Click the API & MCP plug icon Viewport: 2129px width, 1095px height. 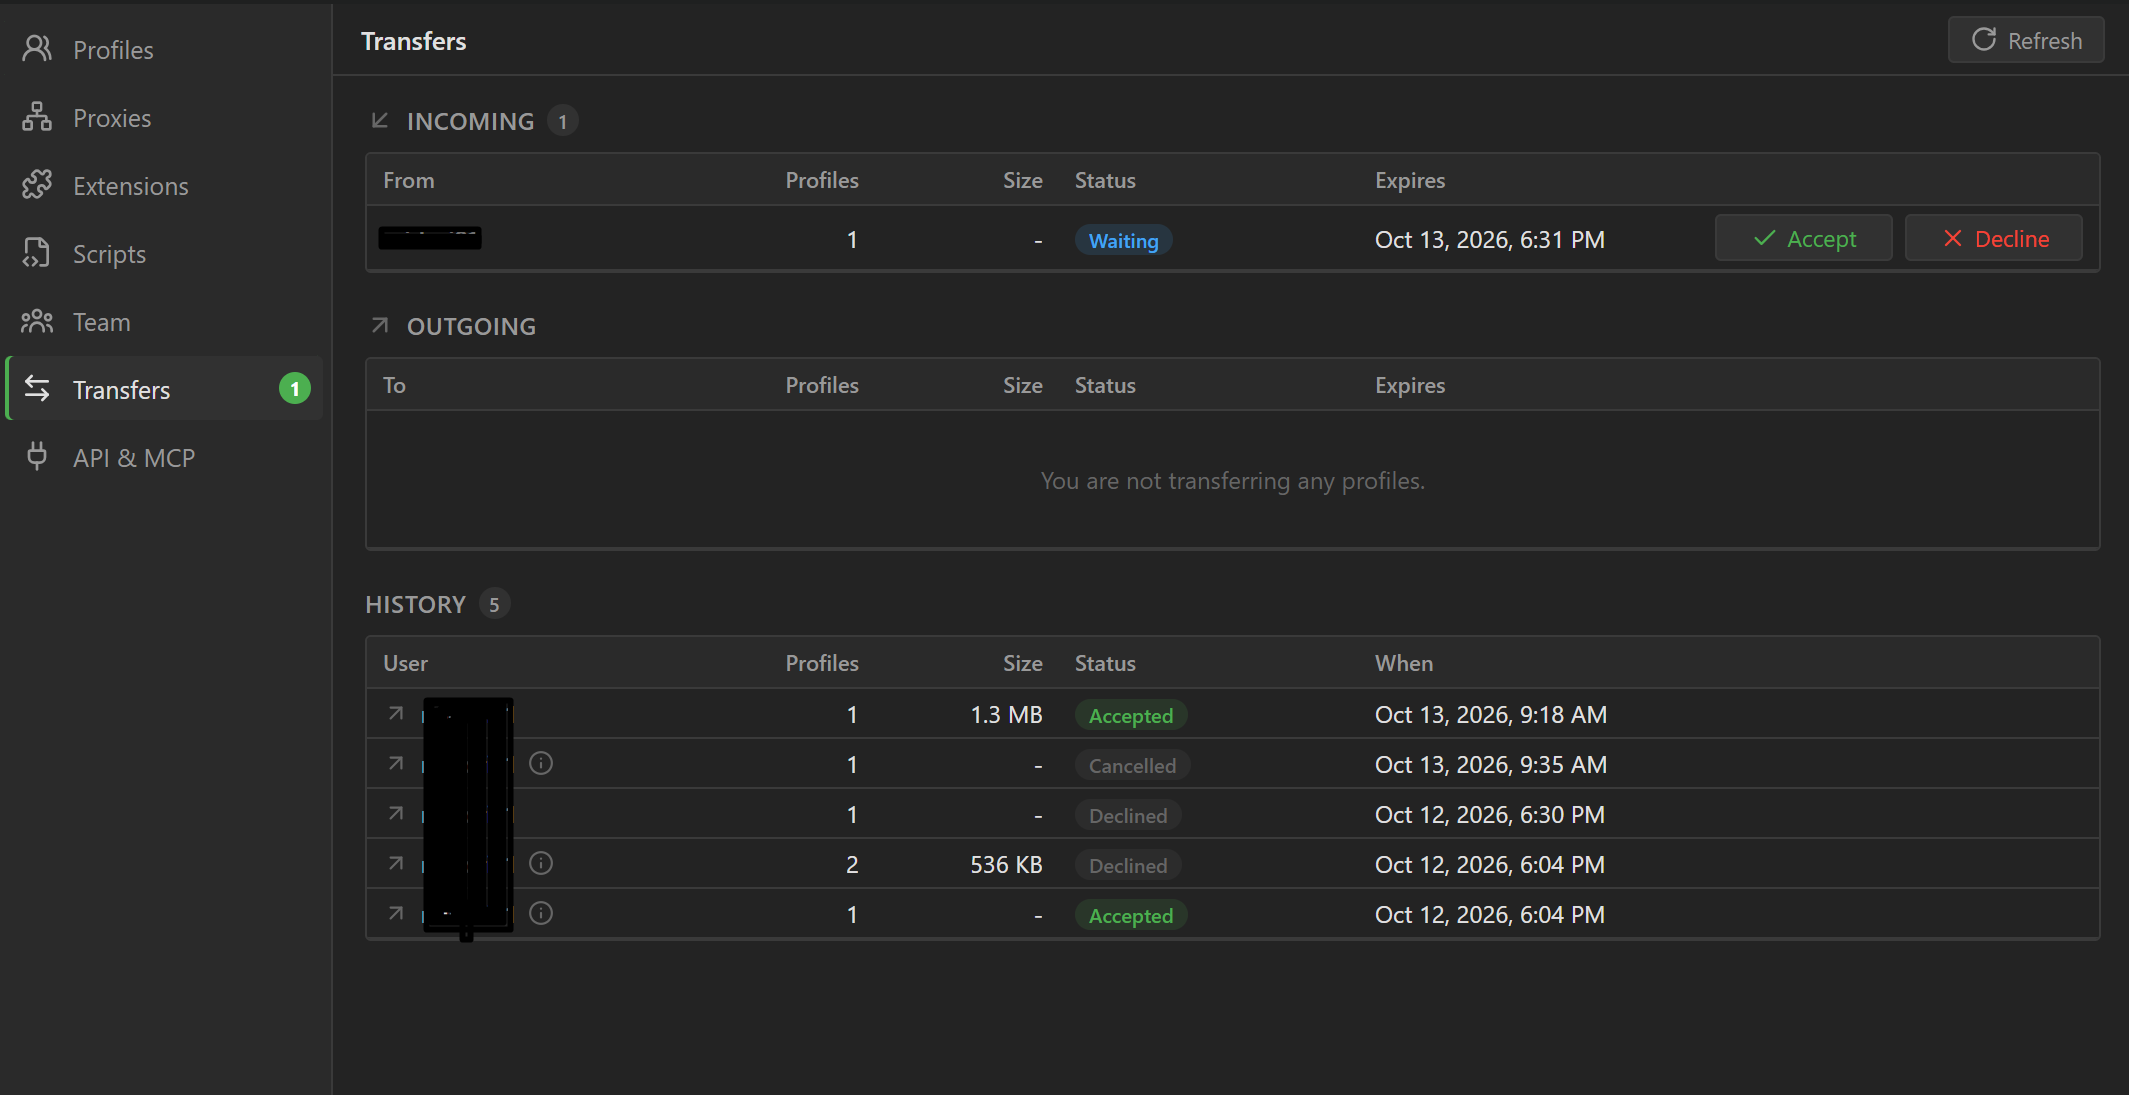[x=37, y=457]
